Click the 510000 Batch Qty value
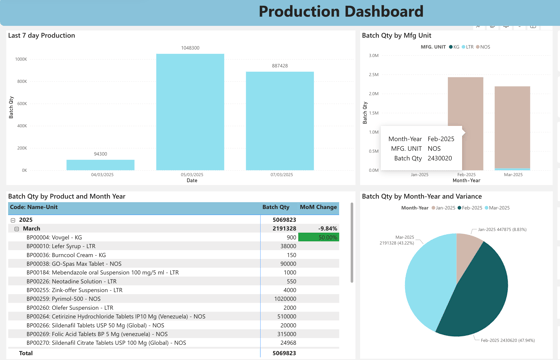560x360 pixels. pos(287,316)
